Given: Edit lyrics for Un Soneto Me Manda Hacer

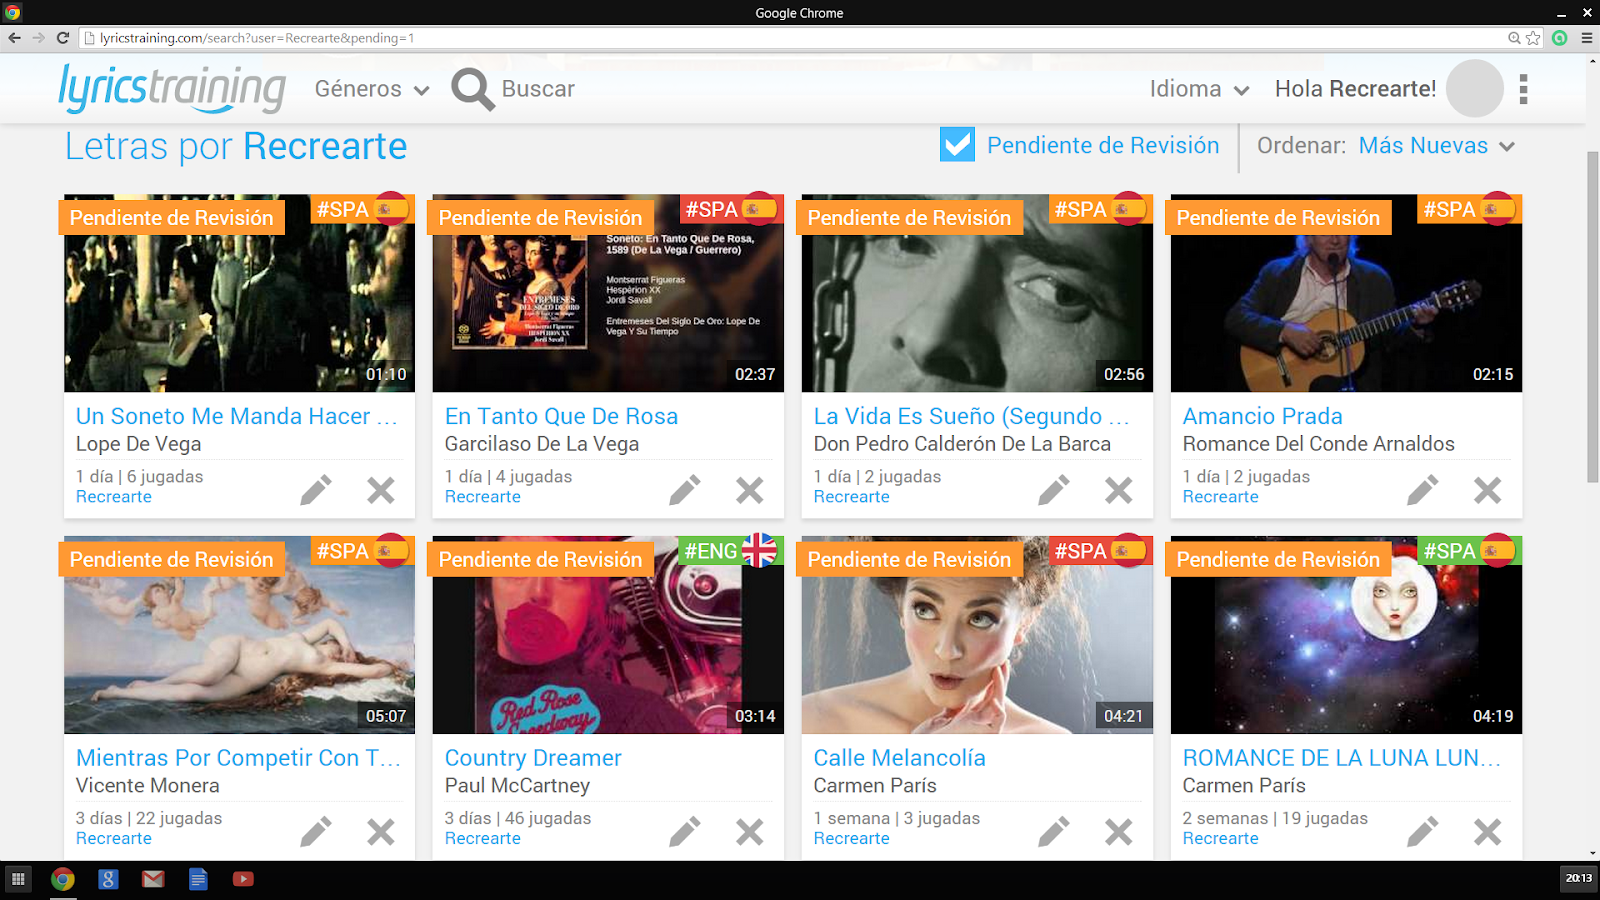Looking at the screenshot, I should pyautogui.click(x=316, y=490).
